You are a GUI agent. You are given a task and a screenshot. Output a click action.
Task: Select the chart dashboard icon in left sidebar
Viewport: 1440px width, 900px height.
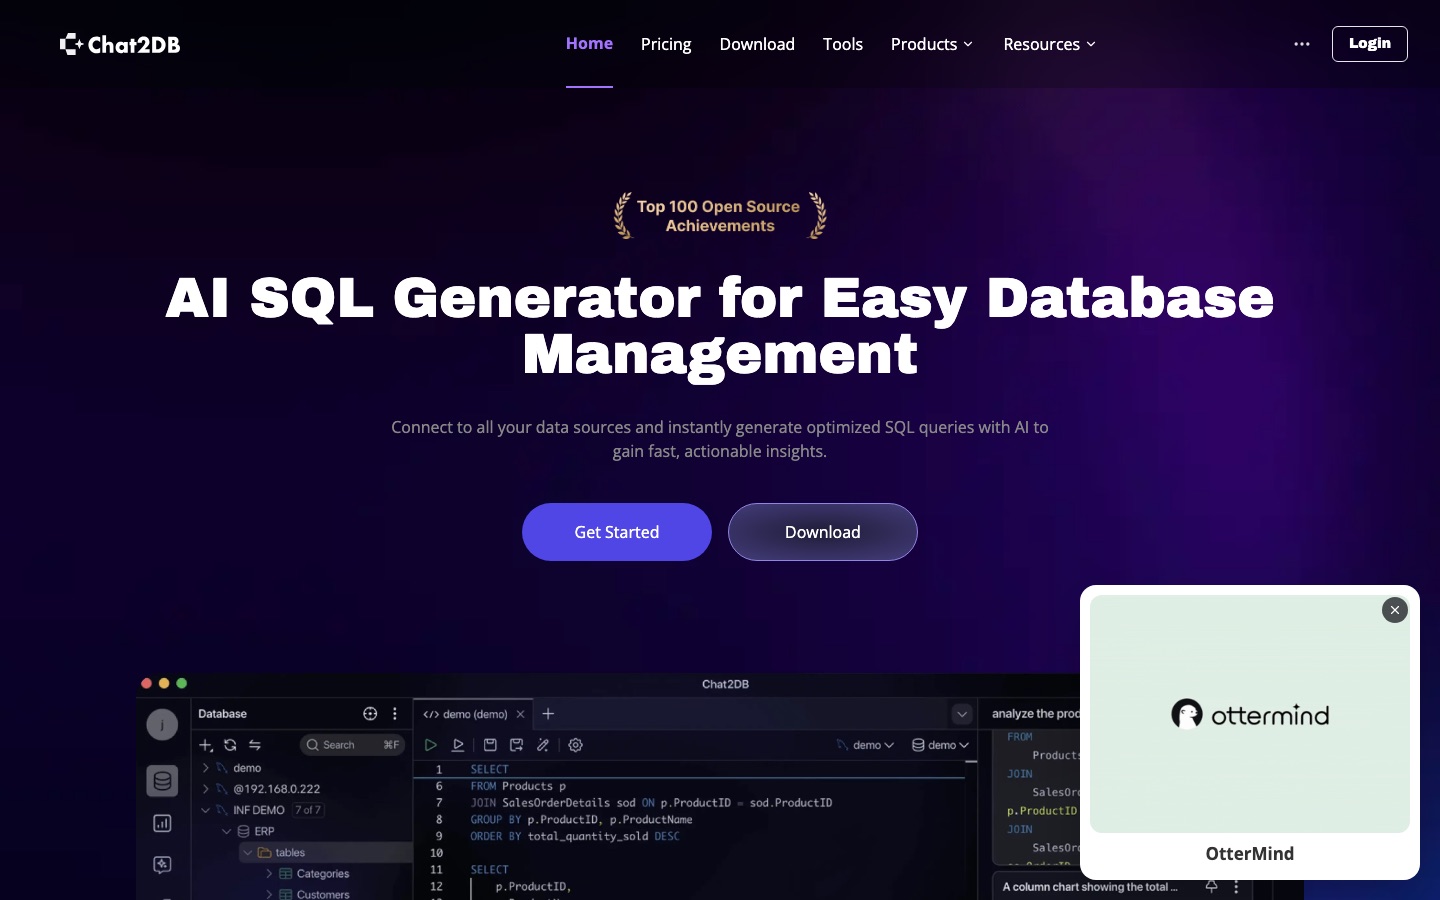click(162, 823)
